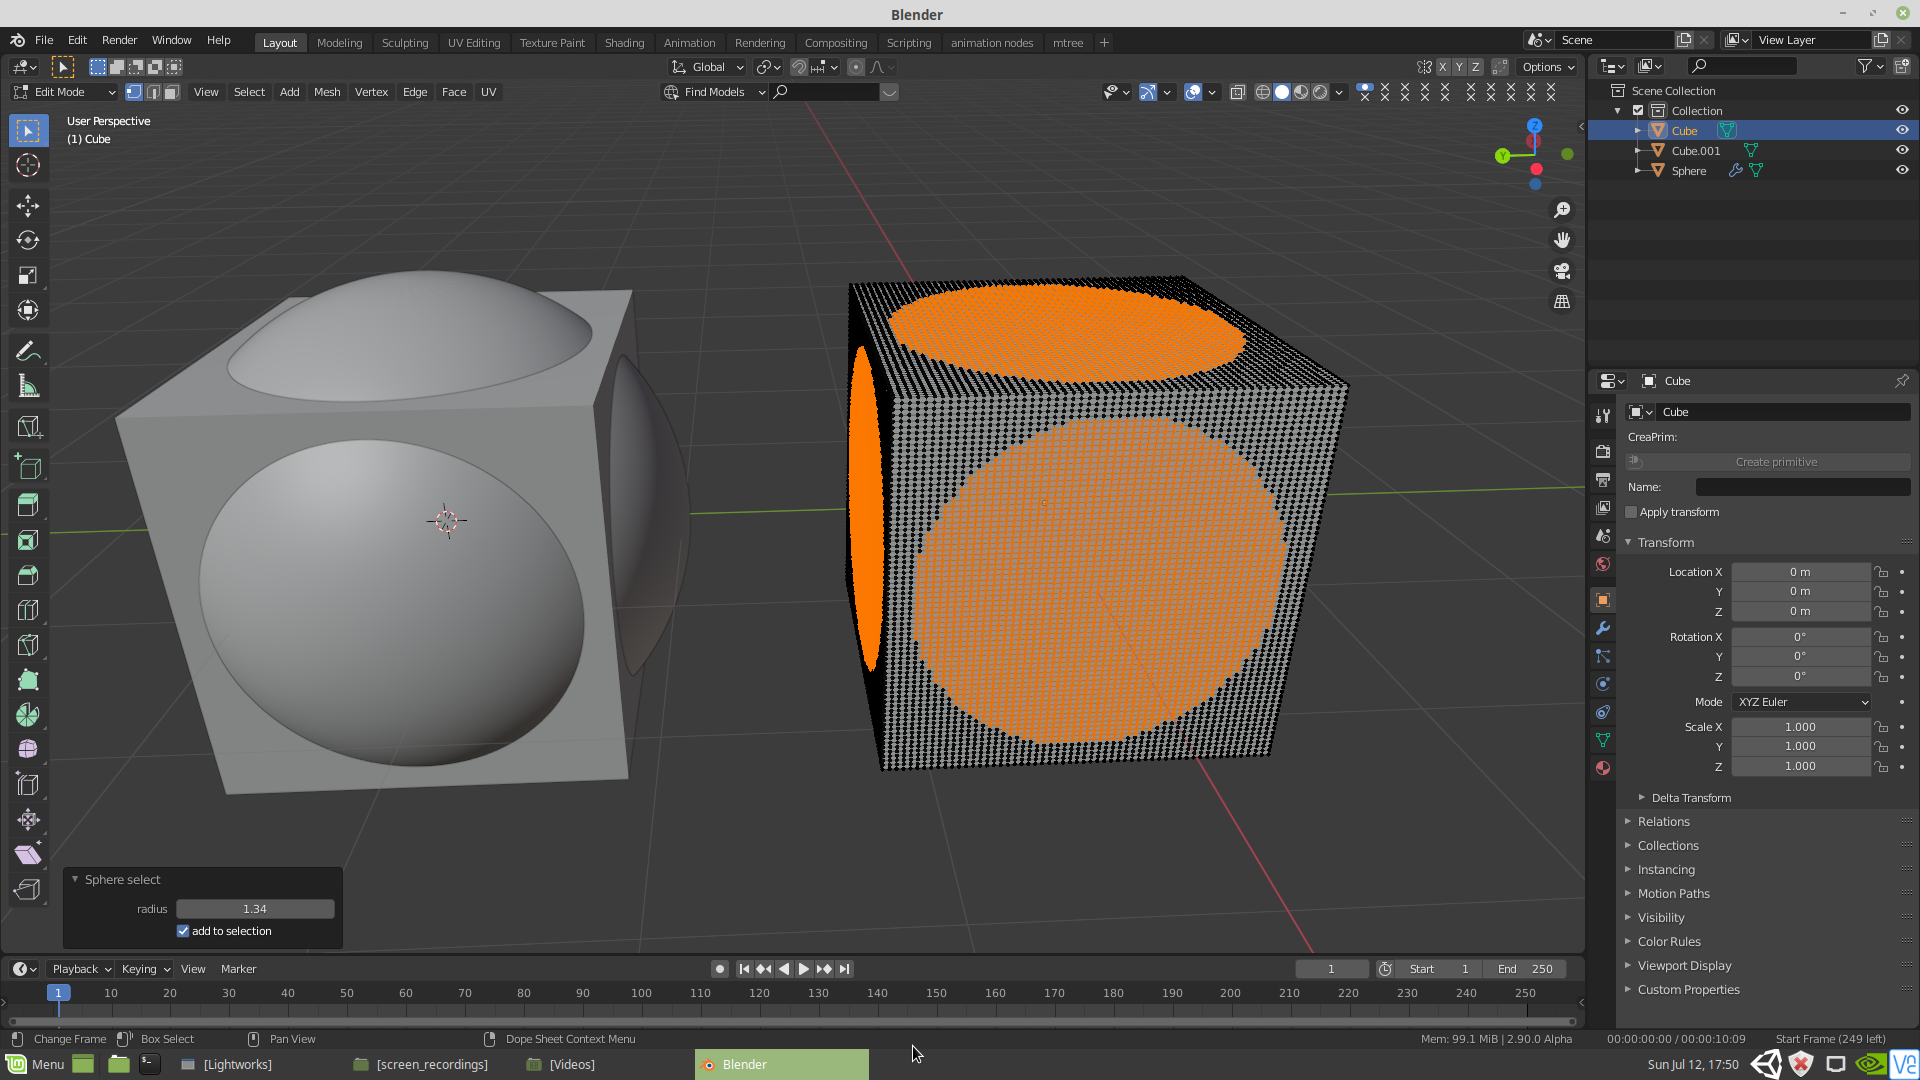Switch to the Sculpting workspace tab
The image size is (1920, 1080).
405,42
